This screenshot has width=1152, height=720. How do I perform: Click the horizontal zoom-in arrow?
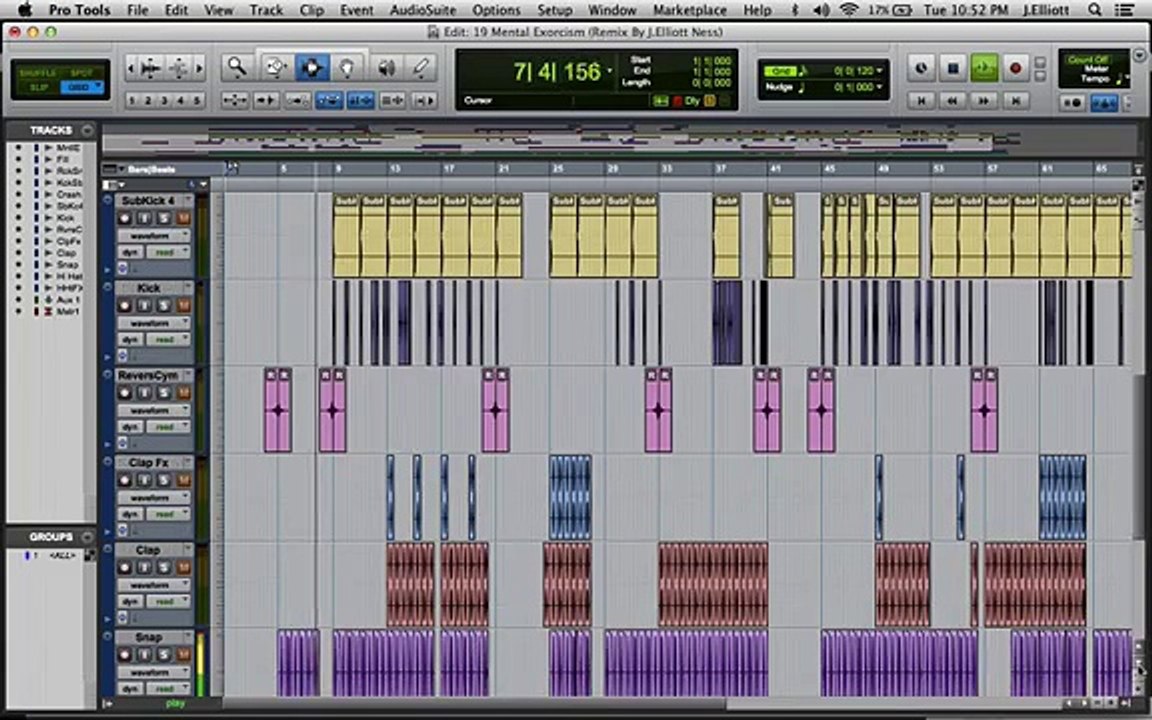click(x=199, y=68)
